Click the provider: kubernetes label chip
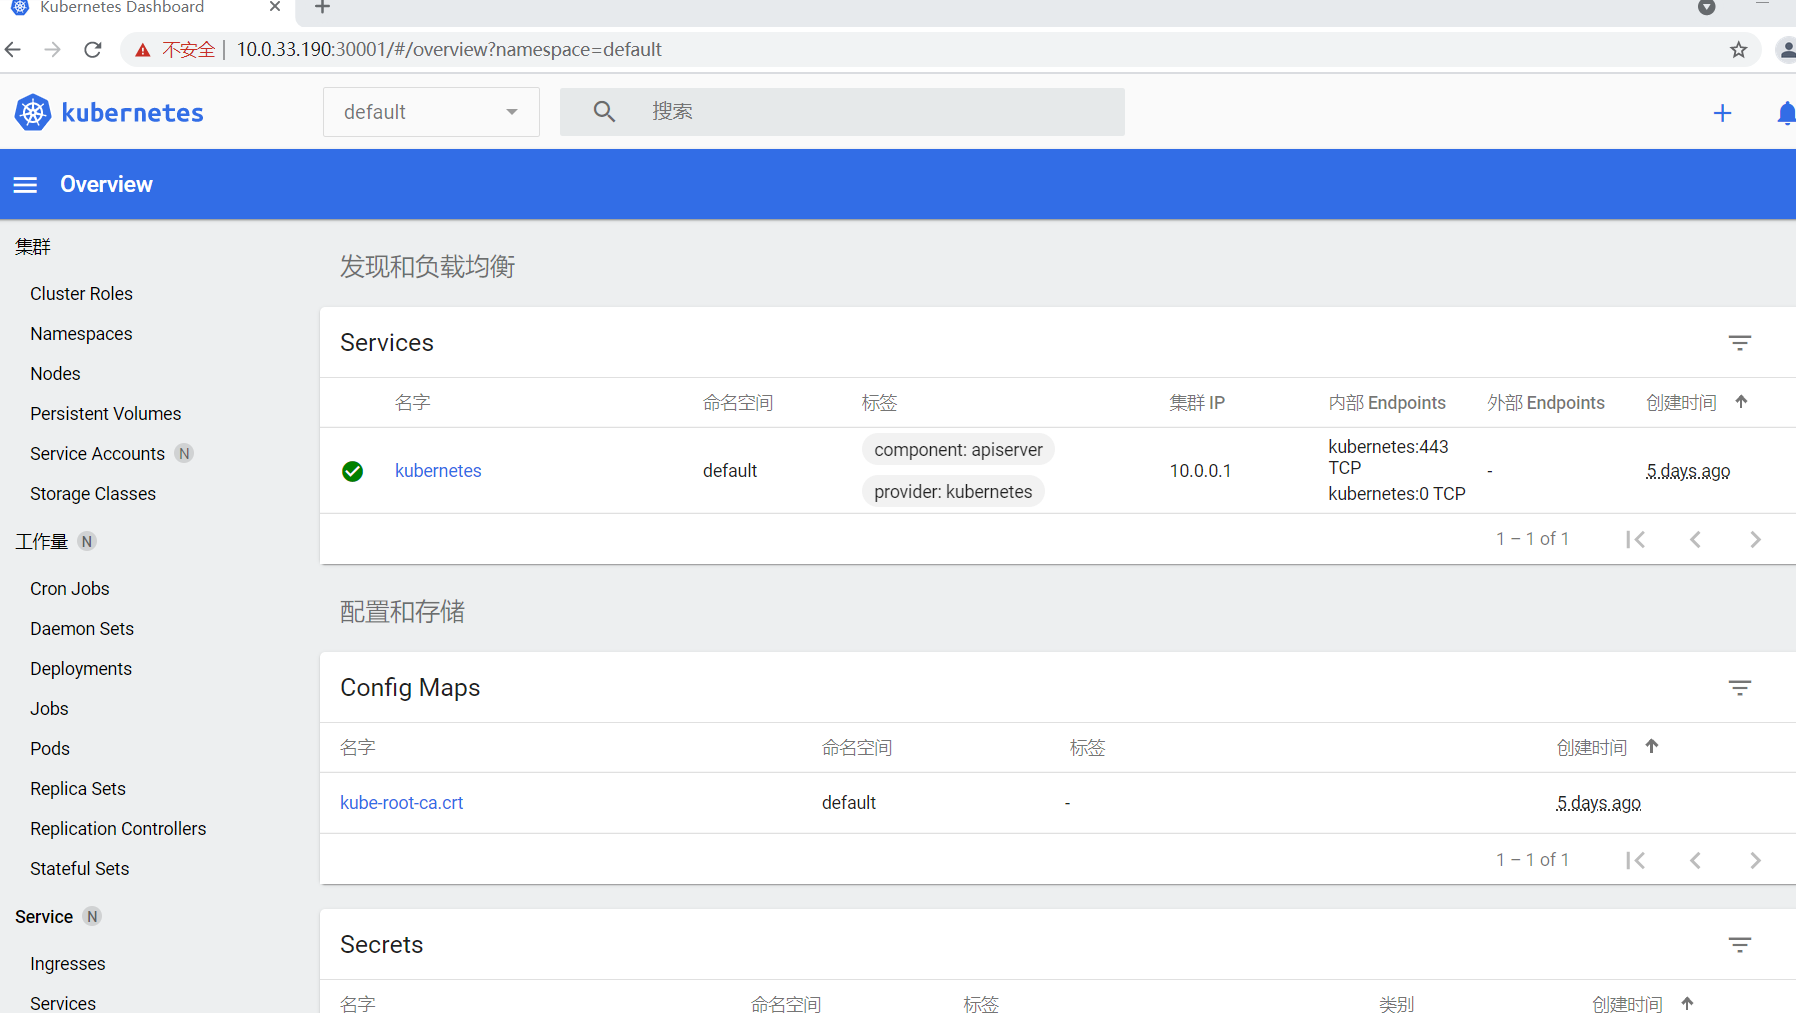The width and height of the screenshot is (1796, 1013). tap(953, 492)
